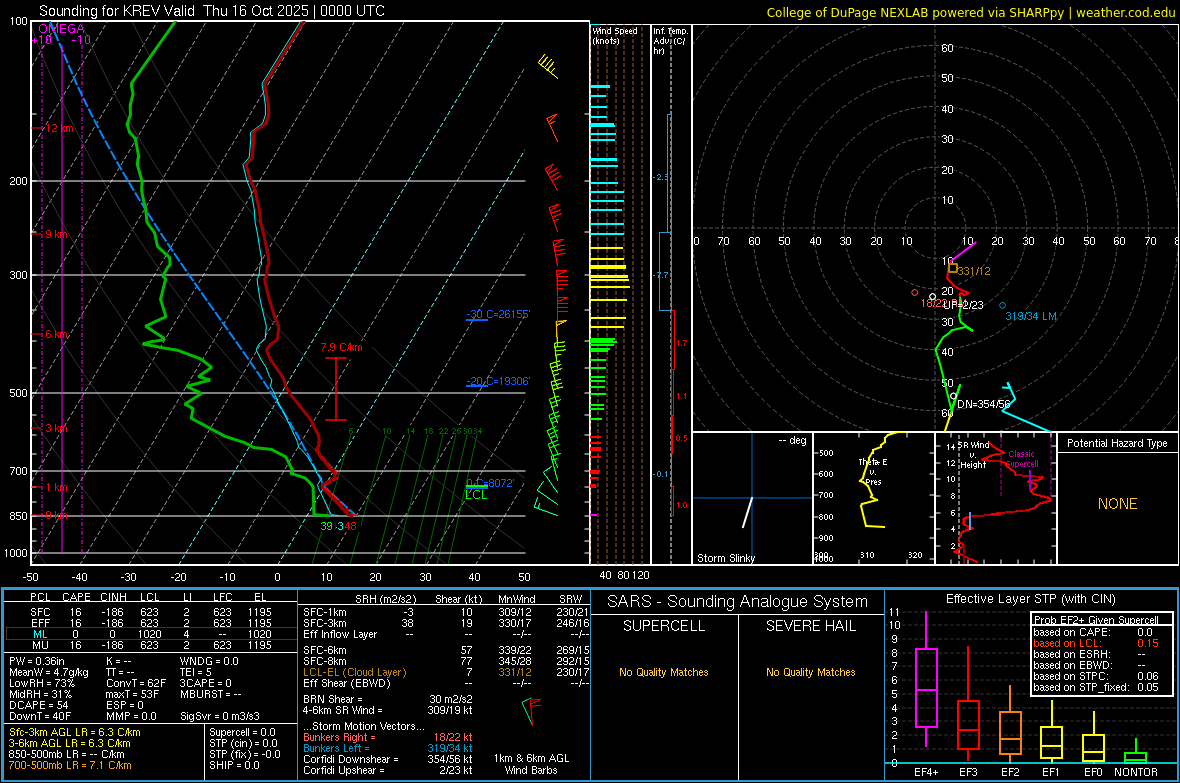Click the 1km & 6km AGL wind barb glyph
The height and width of the screenshot is (783, 1180).
pos(531,711)
